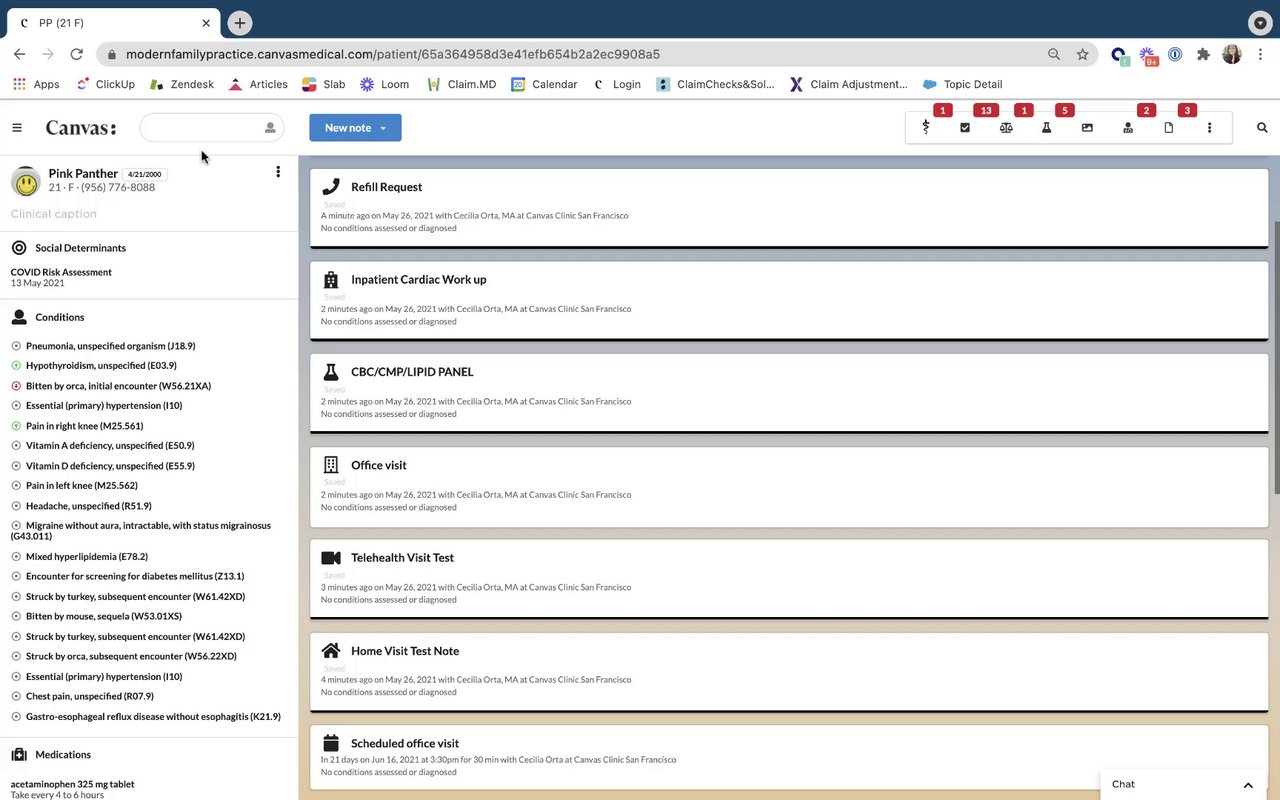Image resolution: width=1280 pixels, height=800 pixels.
Task: Click the flask icon on CBC/CMP/LIPID PANEL note
Action: (x=331, y=372)
